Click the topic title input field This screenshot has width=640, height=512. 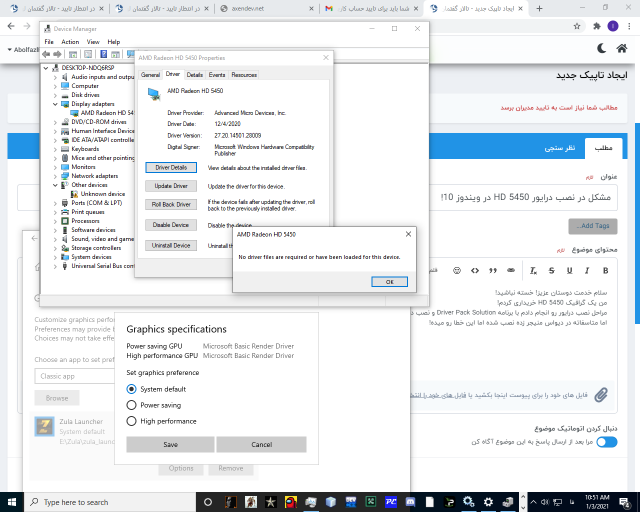[524, 197]
